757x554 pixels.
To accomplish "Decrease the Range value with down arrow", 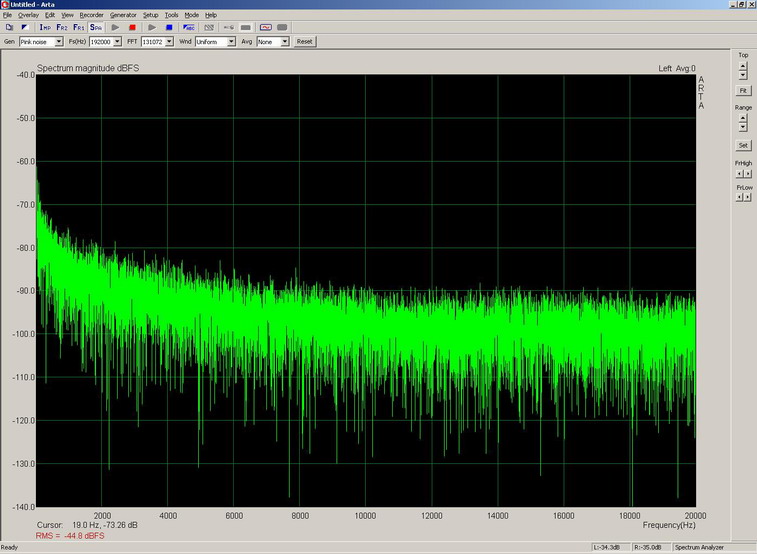I will point(743,127).
